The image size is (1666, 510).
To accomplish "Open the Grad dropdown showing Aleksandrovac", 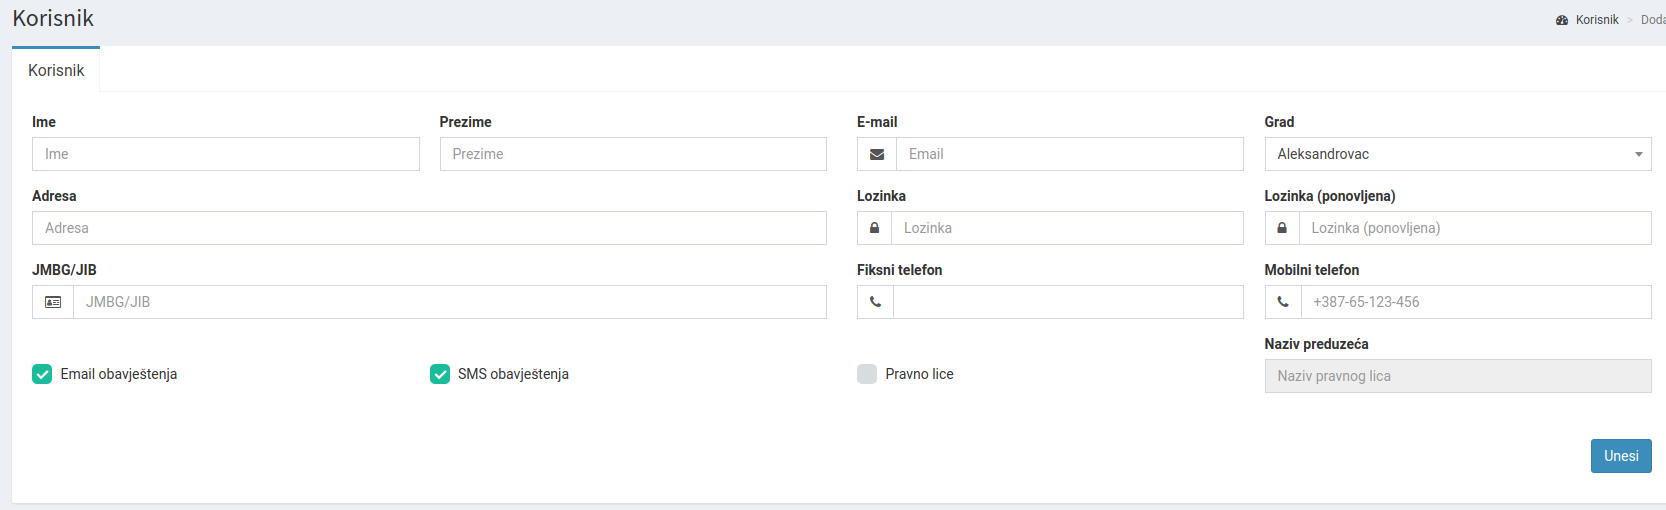I will click(1458, 154).
